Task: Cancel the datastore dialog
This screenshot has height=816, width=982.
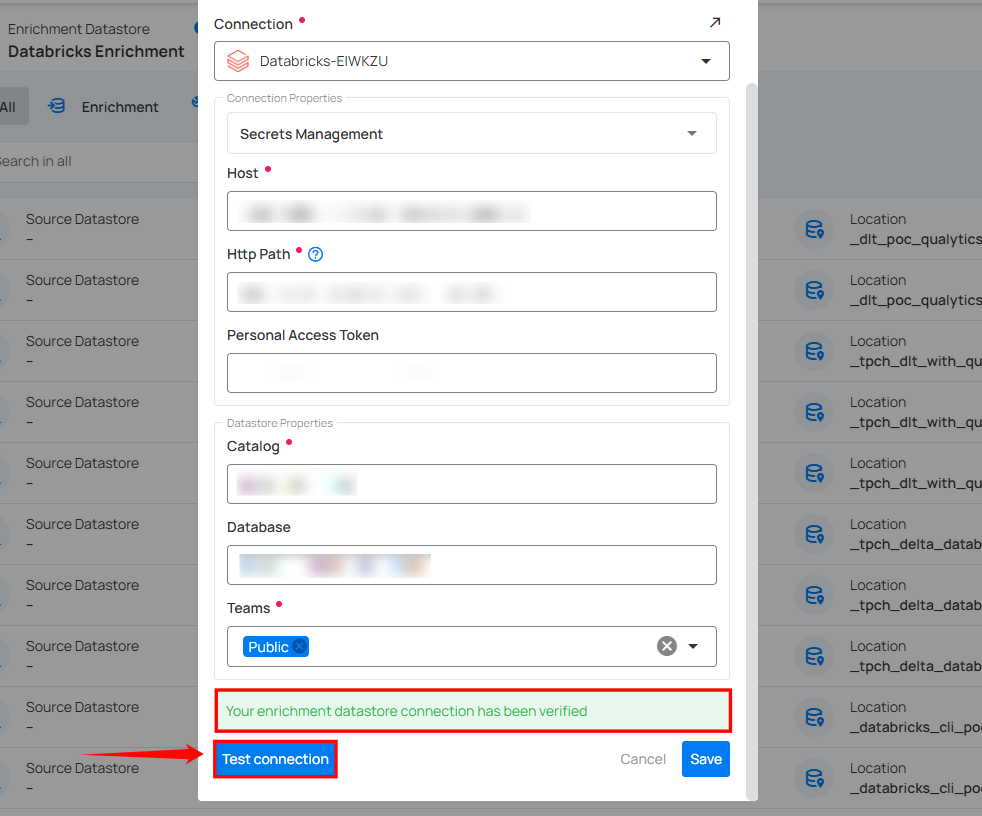Action: (643, 759)
